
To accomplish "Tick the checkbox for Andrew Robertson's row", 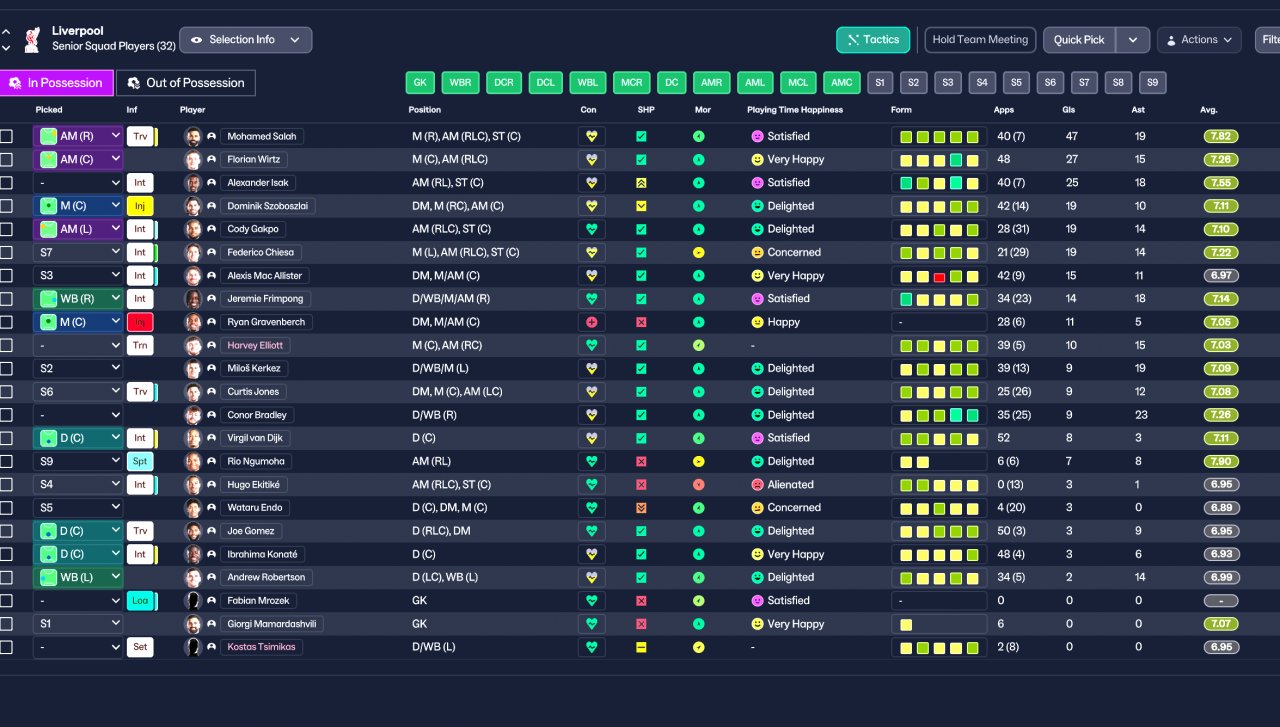I will tap(7, 577).
